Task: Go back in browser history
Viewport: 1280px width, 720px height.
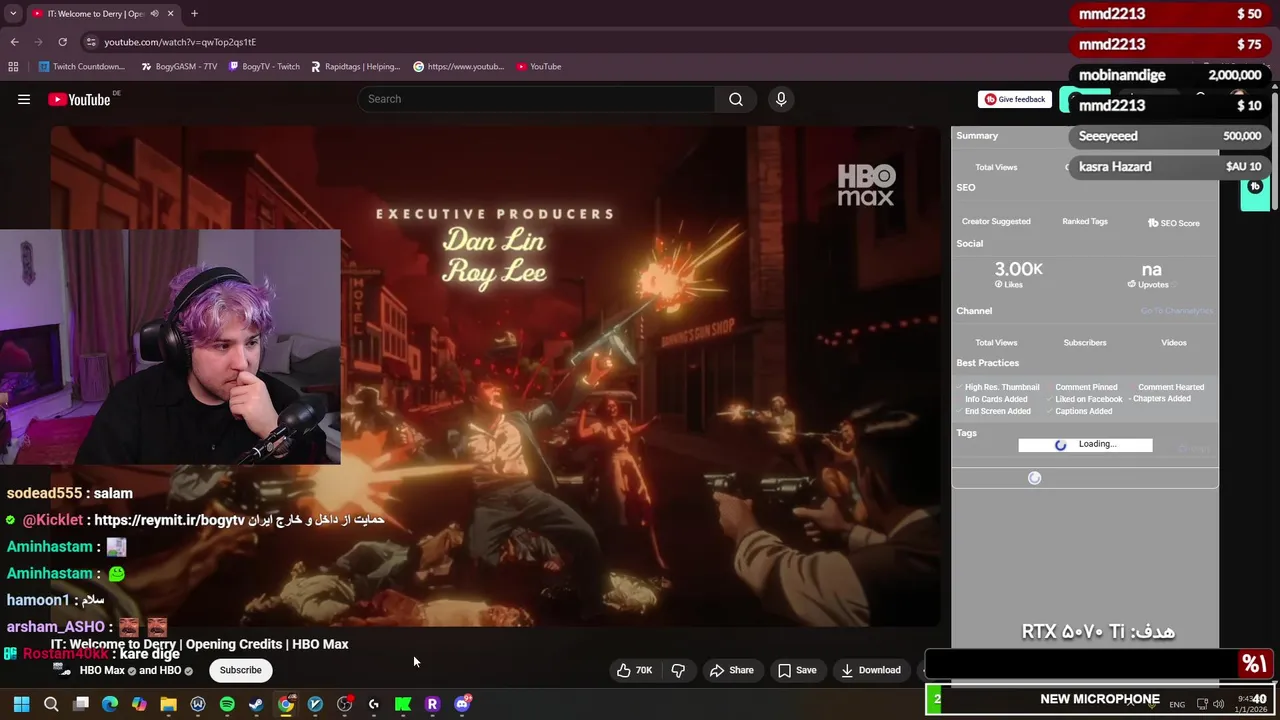Action: coord(14,42)
